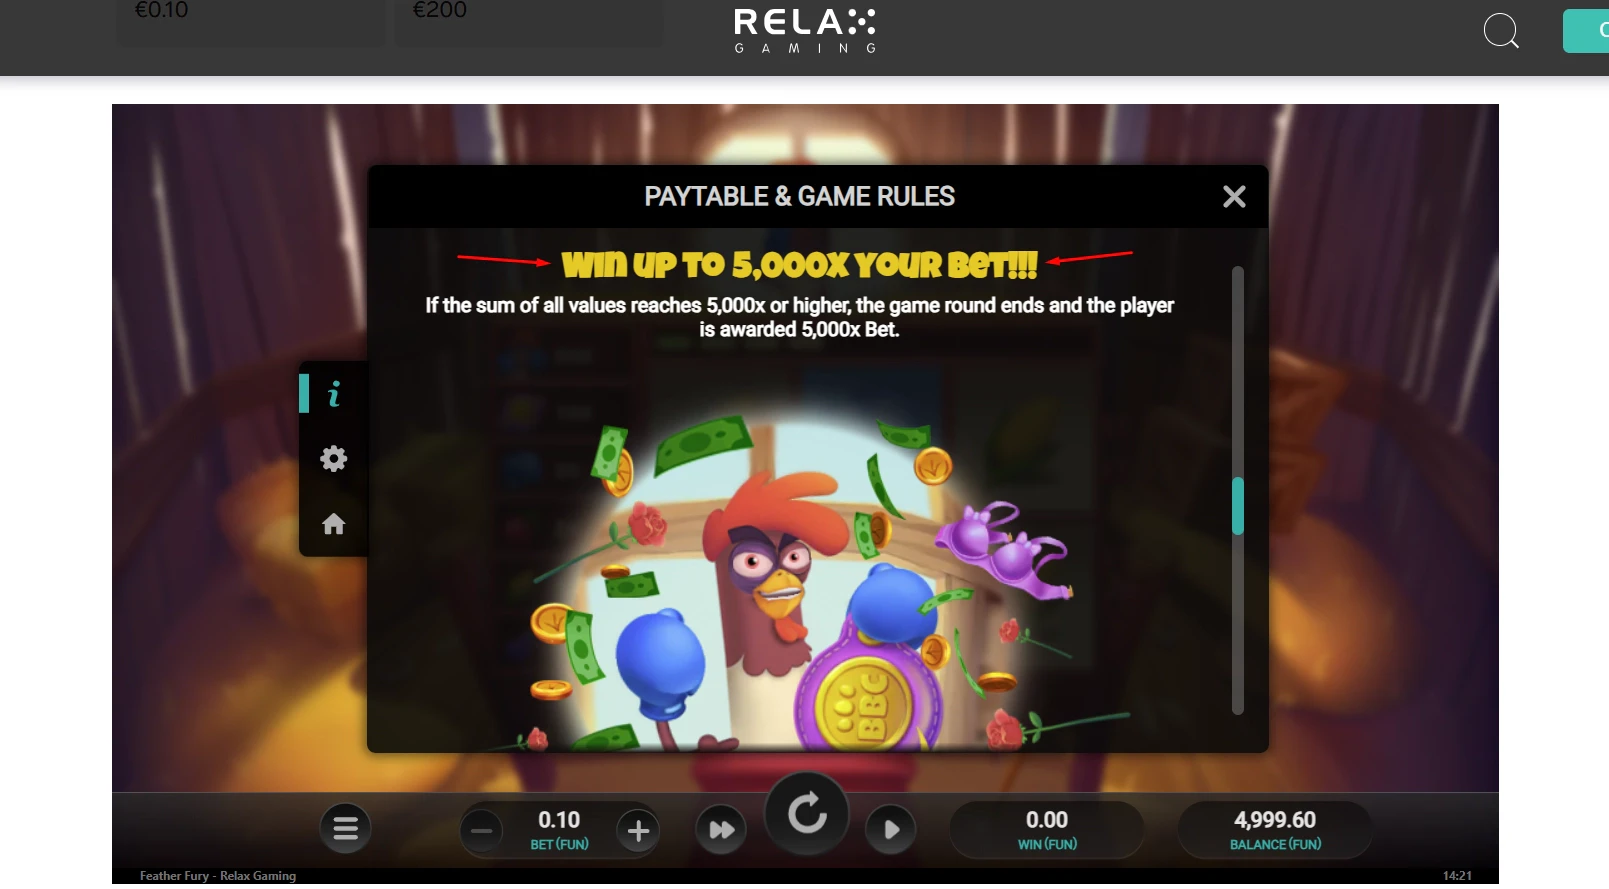Click the home icon in side panel
Screen dimensions: 1609x889
[333, 524]
